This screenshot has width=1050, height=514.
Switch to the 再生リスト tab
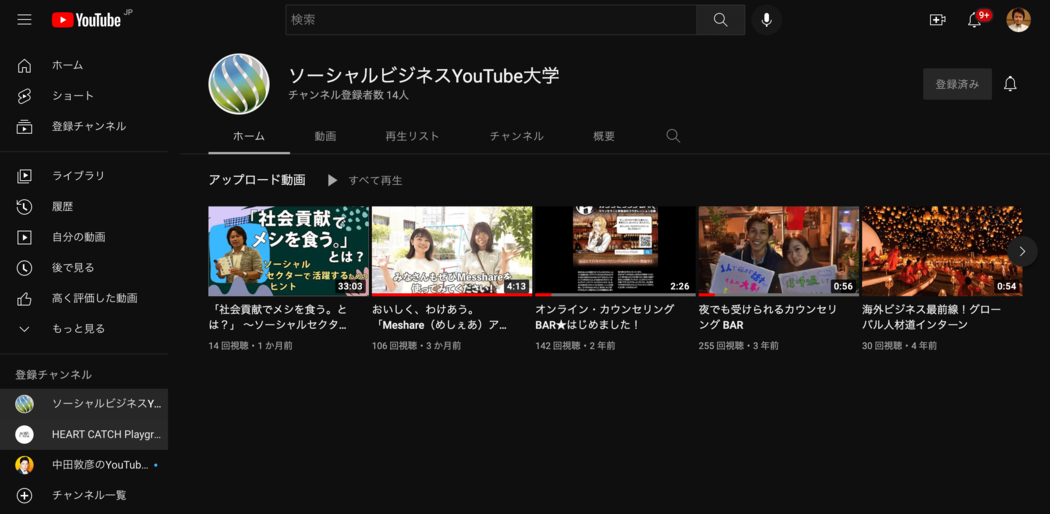(x=412, y=136)
